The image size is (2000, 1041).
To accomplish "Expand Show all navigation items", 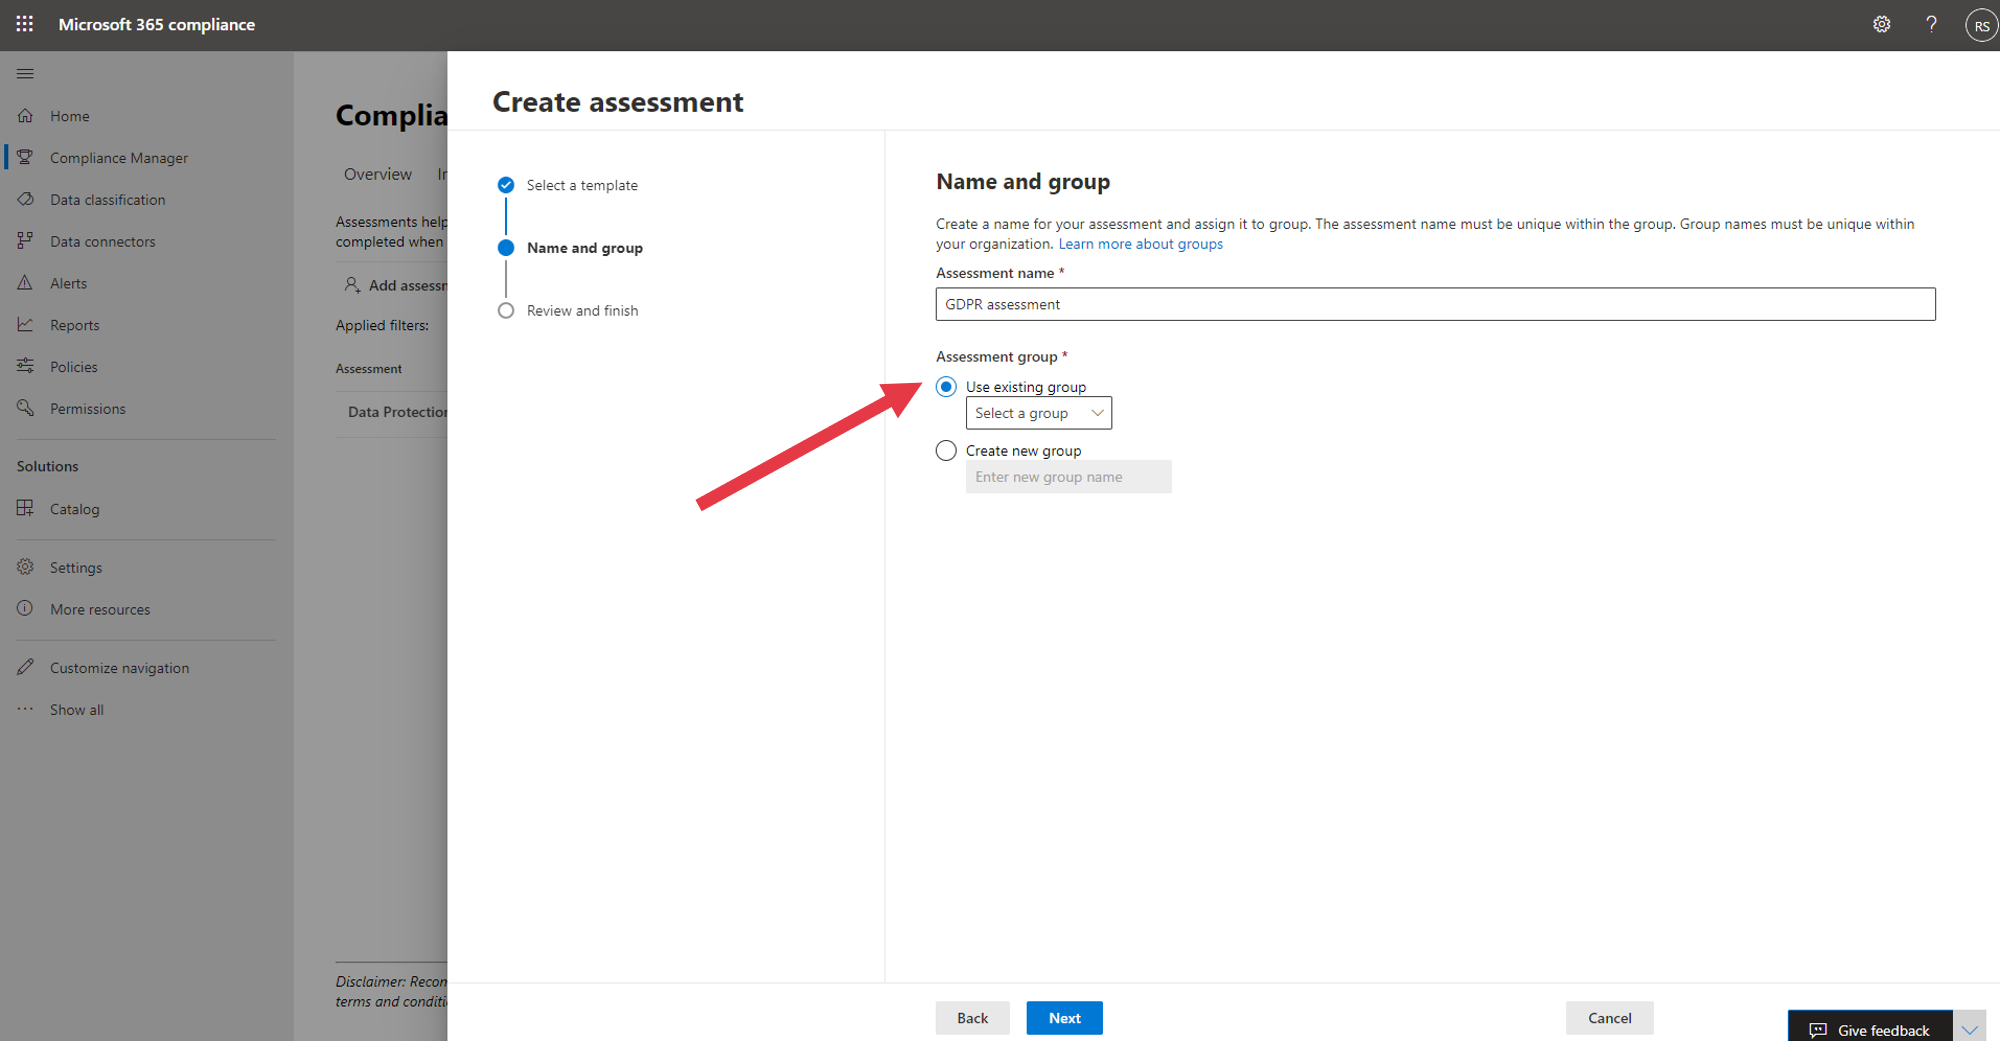I will pos(76,710).
